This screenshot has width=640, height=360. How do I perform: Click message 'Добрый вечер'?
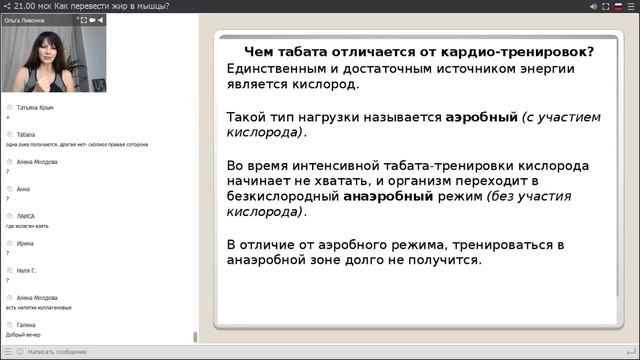point(23,335)
